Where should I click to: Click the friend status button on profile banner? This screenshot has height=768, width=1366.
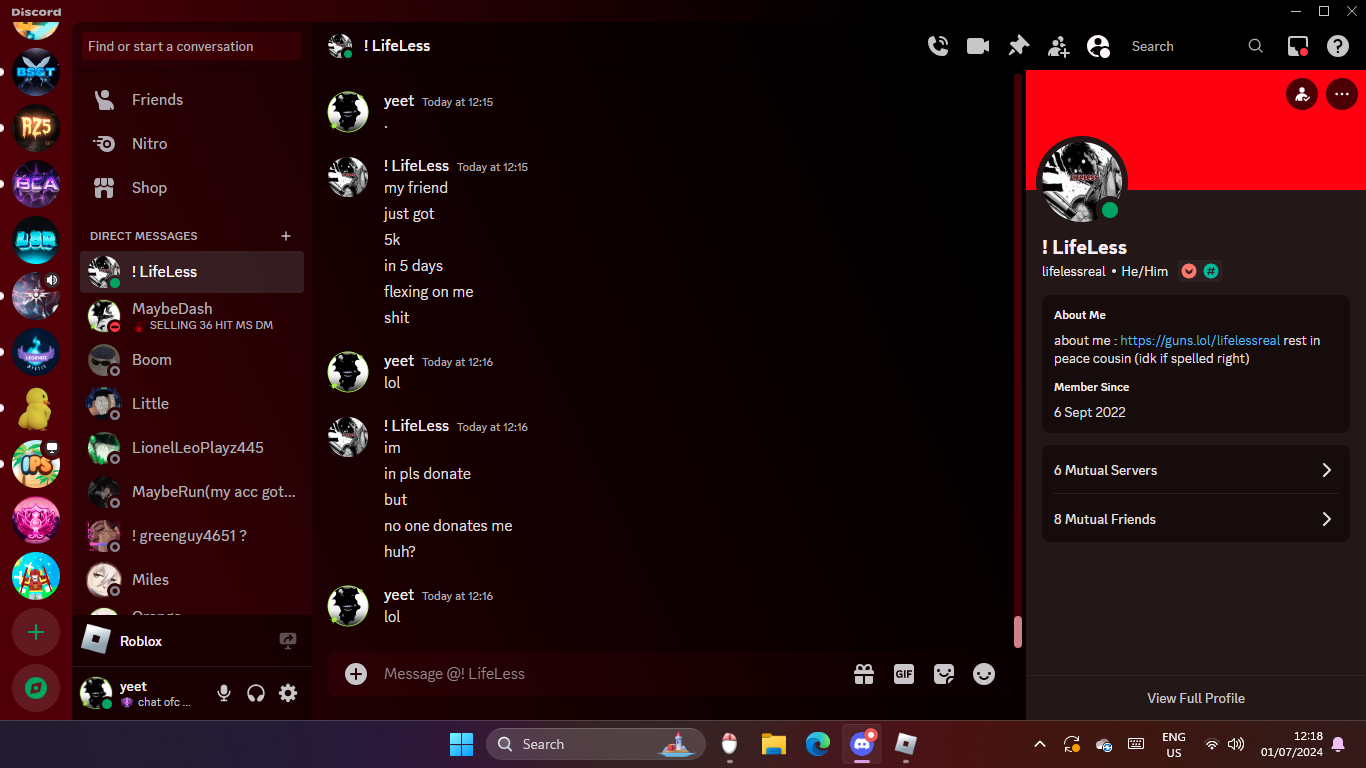click(x=1302, y=94)
